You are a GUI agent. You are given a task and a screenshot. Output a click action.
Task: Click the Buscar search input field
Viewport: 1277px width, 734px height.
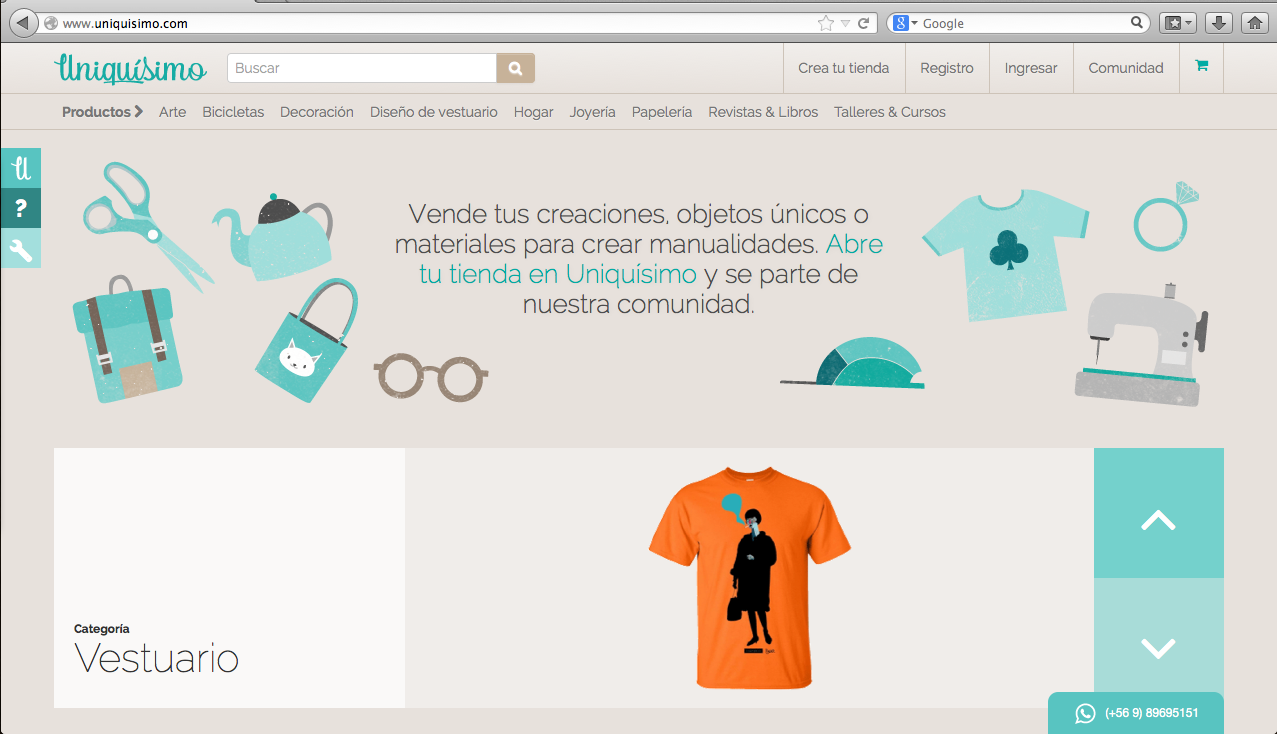[362, 68]
